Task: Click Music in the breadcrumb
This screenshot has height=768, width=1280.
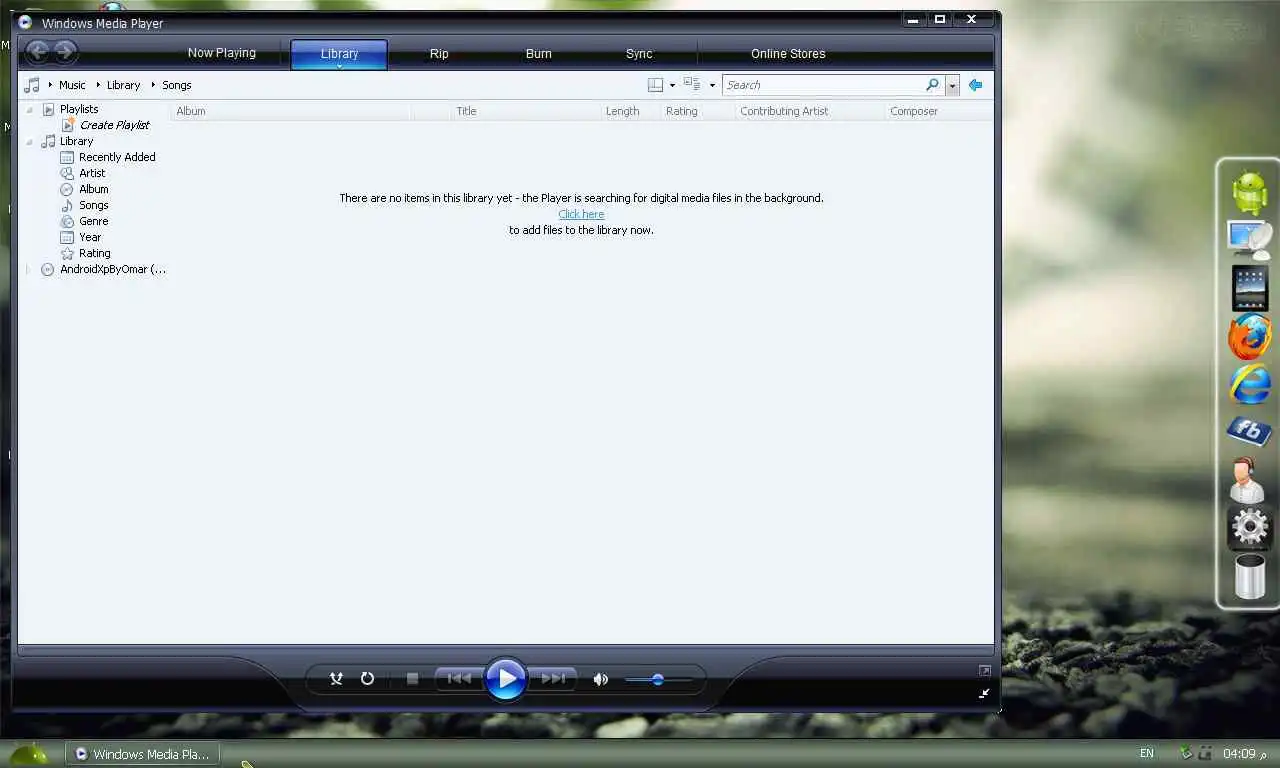Action: point(72,85)
